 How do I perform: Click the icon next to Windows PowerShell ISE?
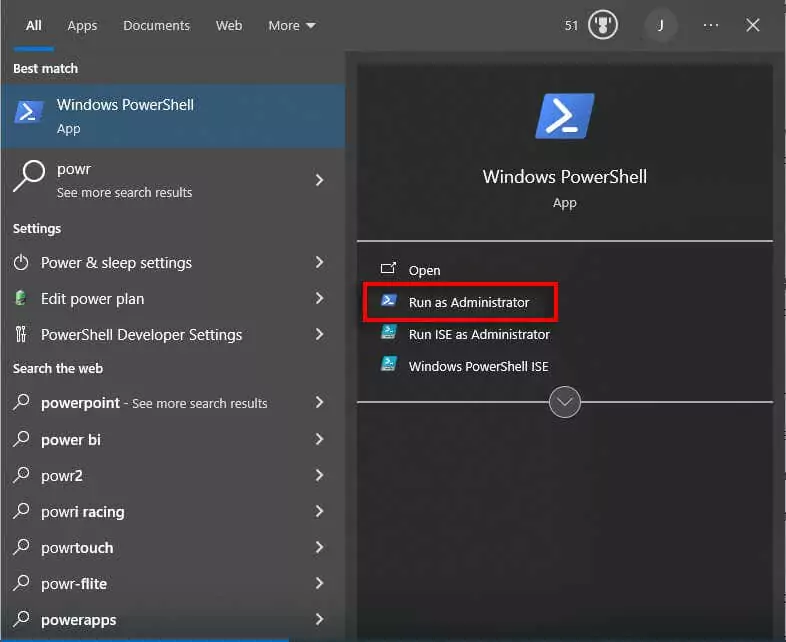[389, 366]
